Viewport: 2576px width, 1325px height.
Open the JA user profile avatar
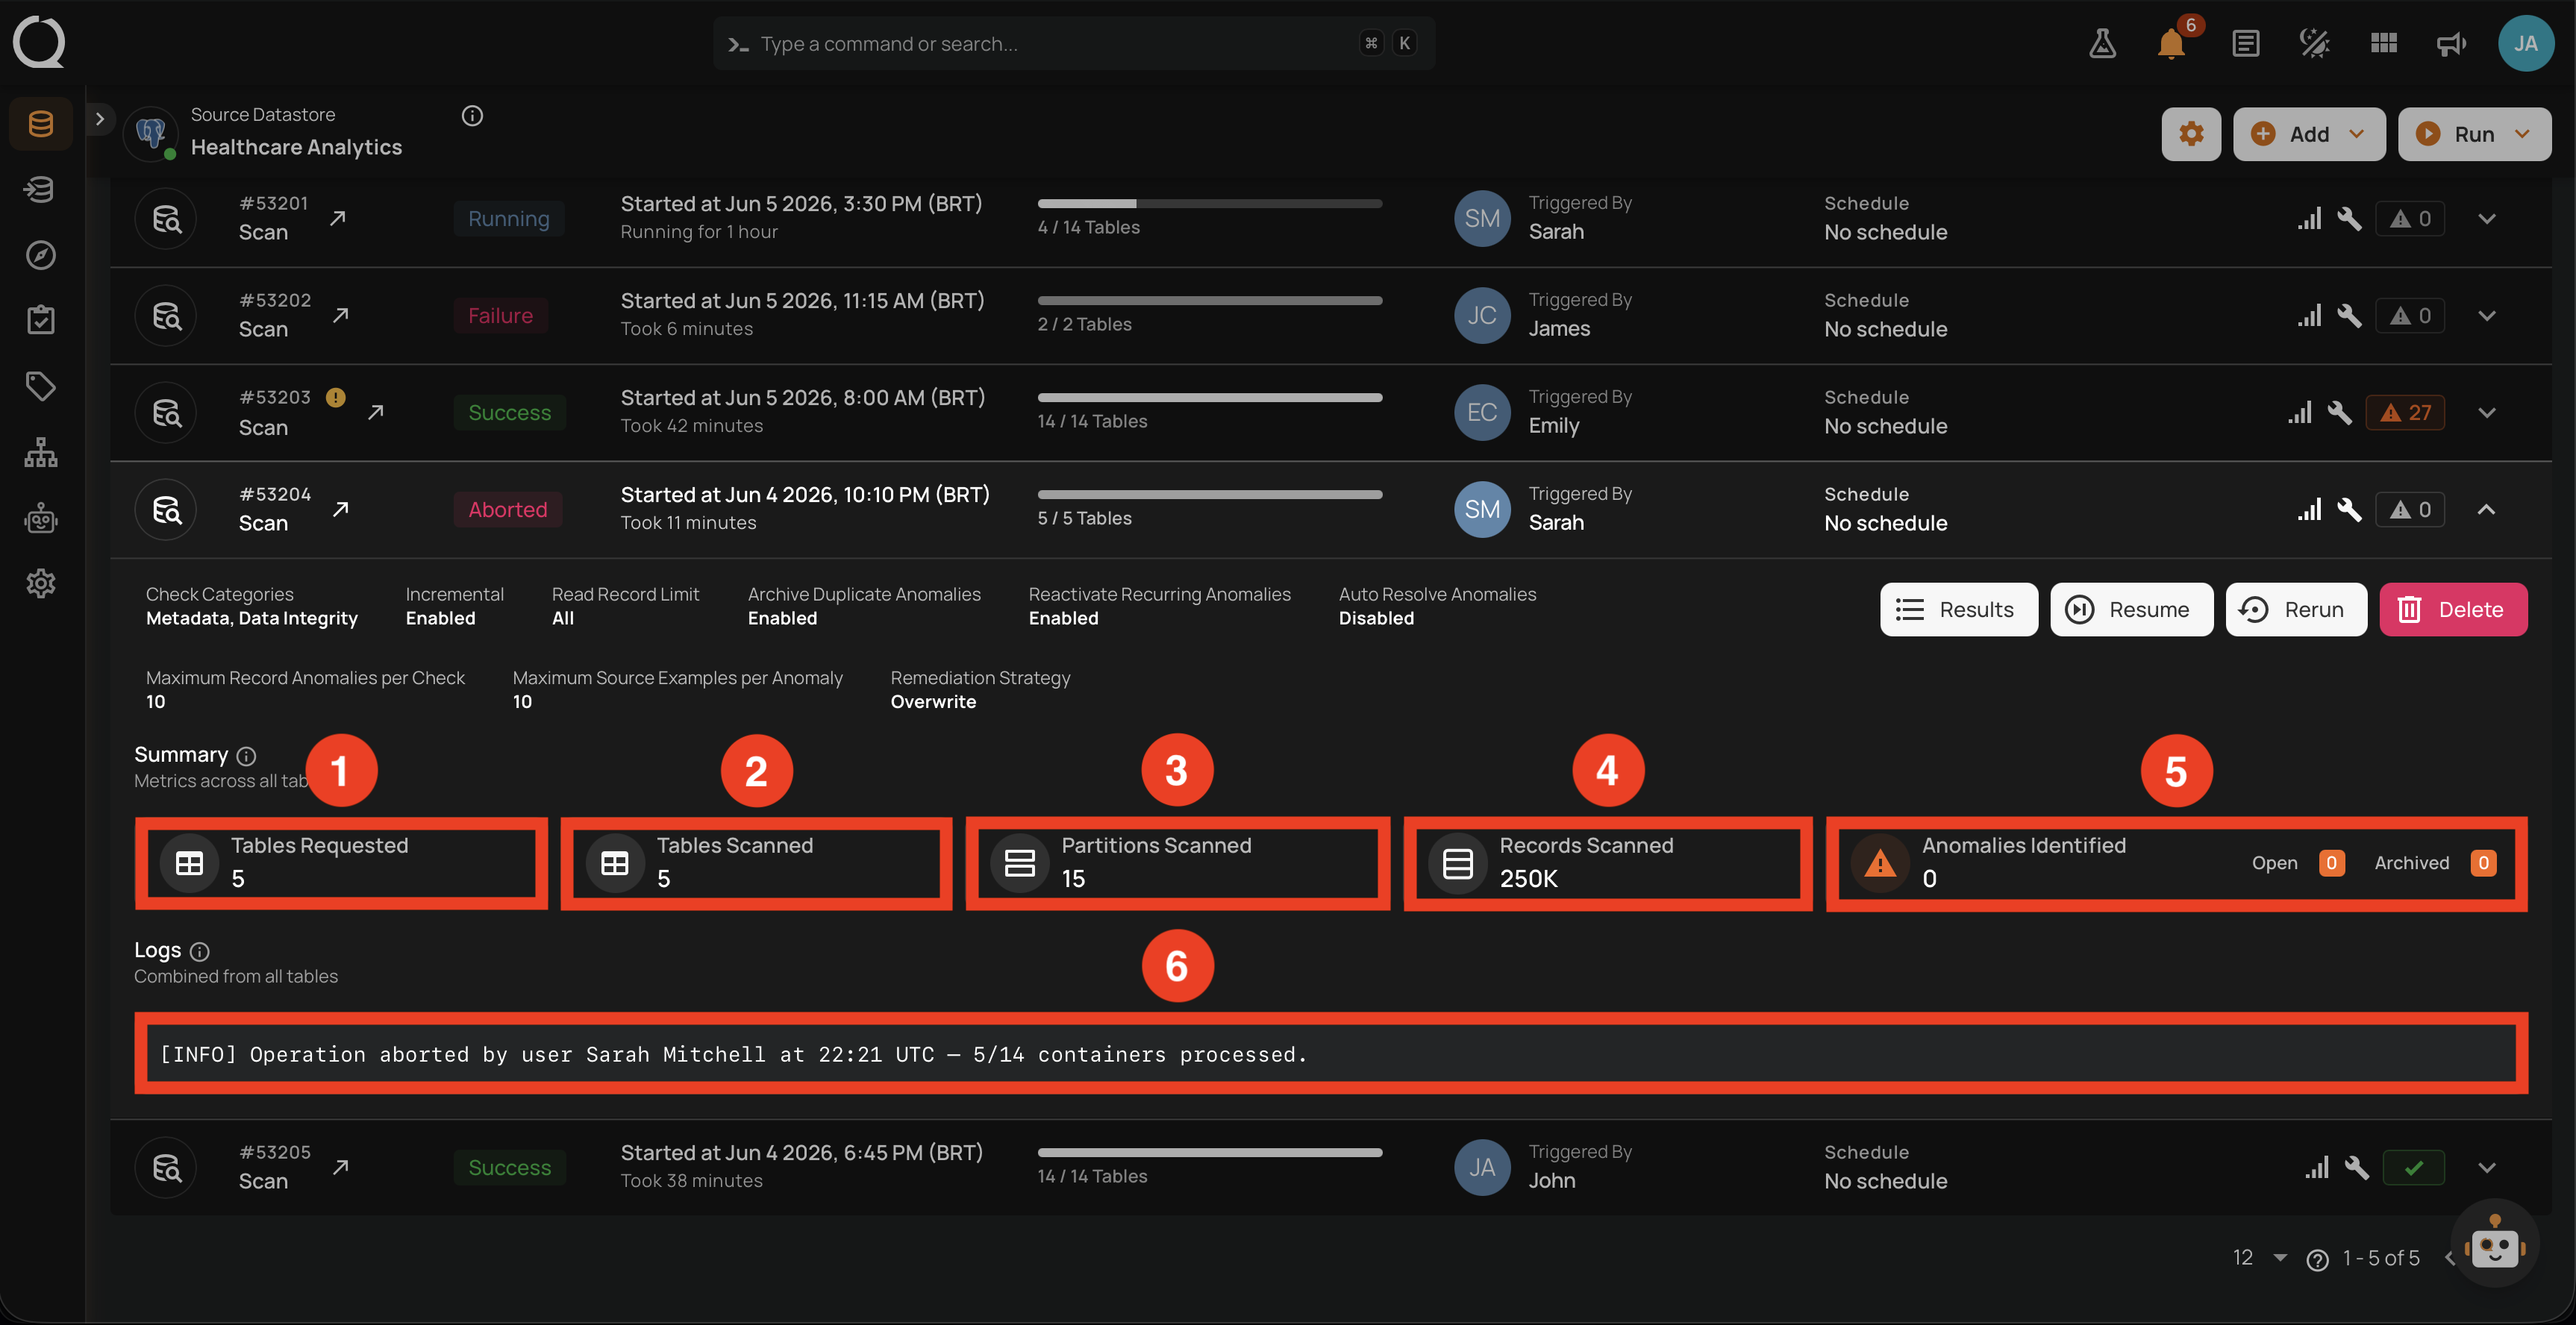[2526, 44]
